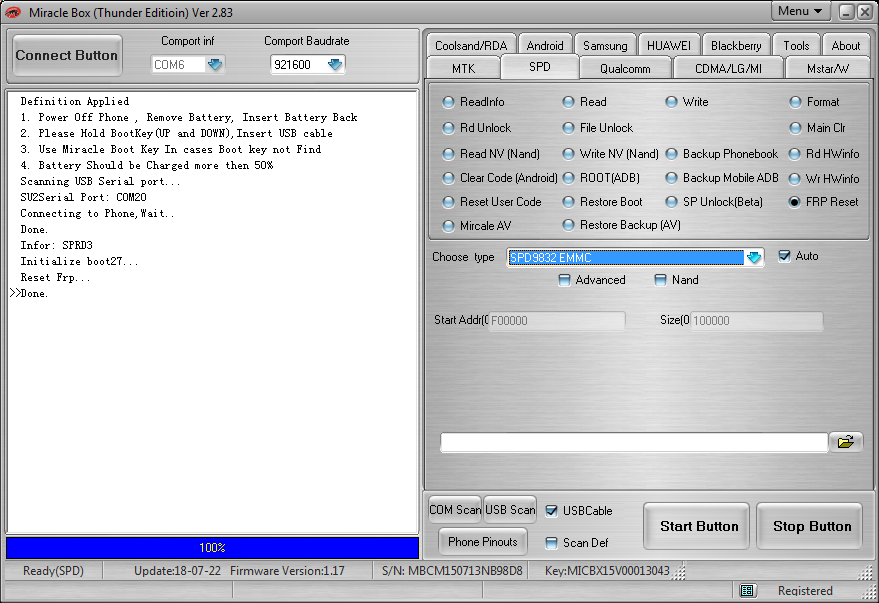Image resolution: width=879 pixels, height=603 pixels.
Task: Click the '>>Done.' log line
Action: click(x=29, y=293)
